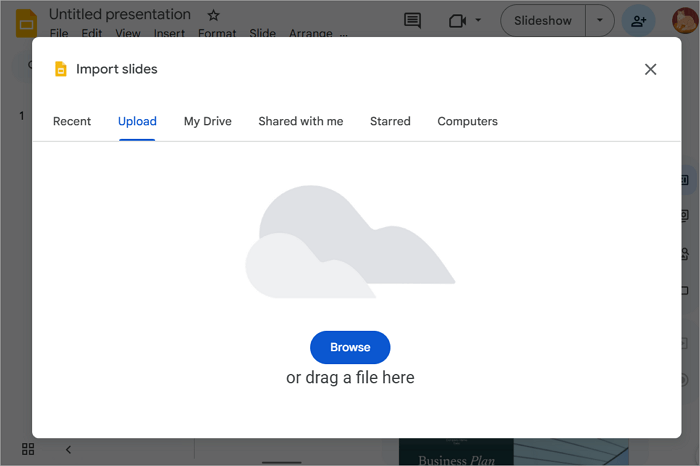700x466 pixels.
Task: Expand the video call dropdown arrow
Action: point(478,20)
